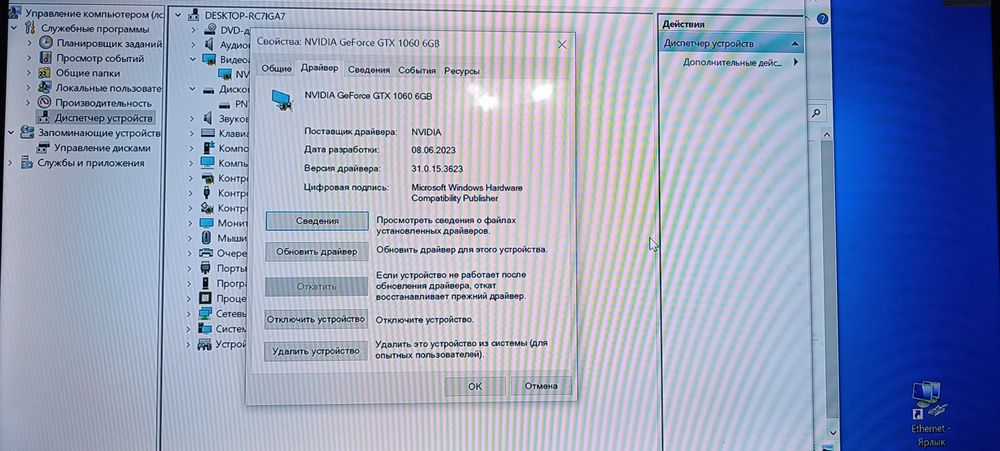Click the Клавиа keyboard category icon

[208, 133]
